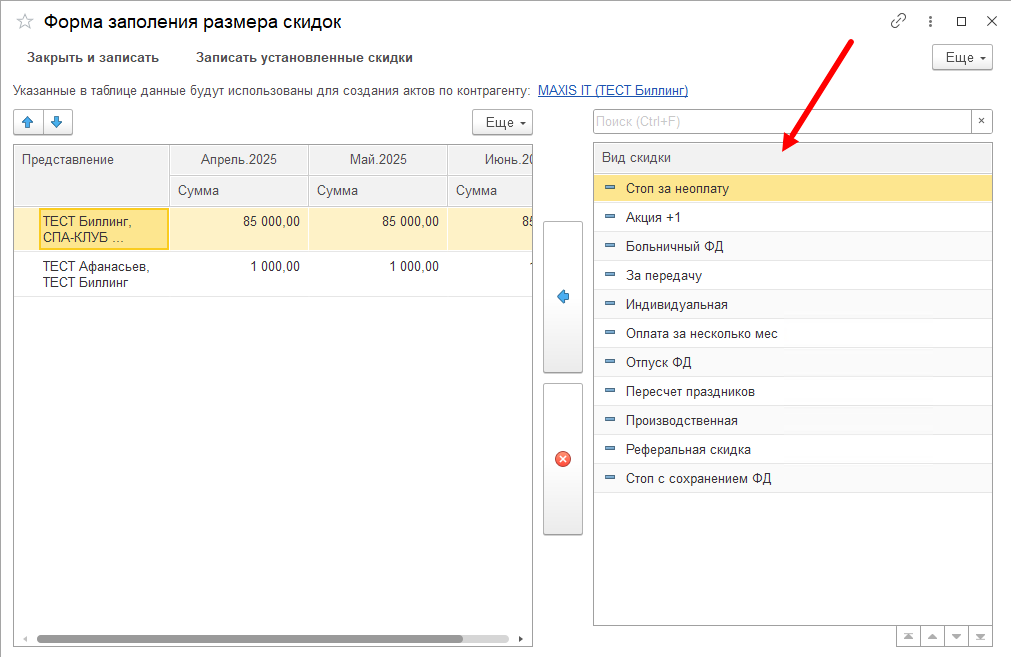1011x657 pixels.
Task: Open the three-dot window menu
Action: [930, 21]
